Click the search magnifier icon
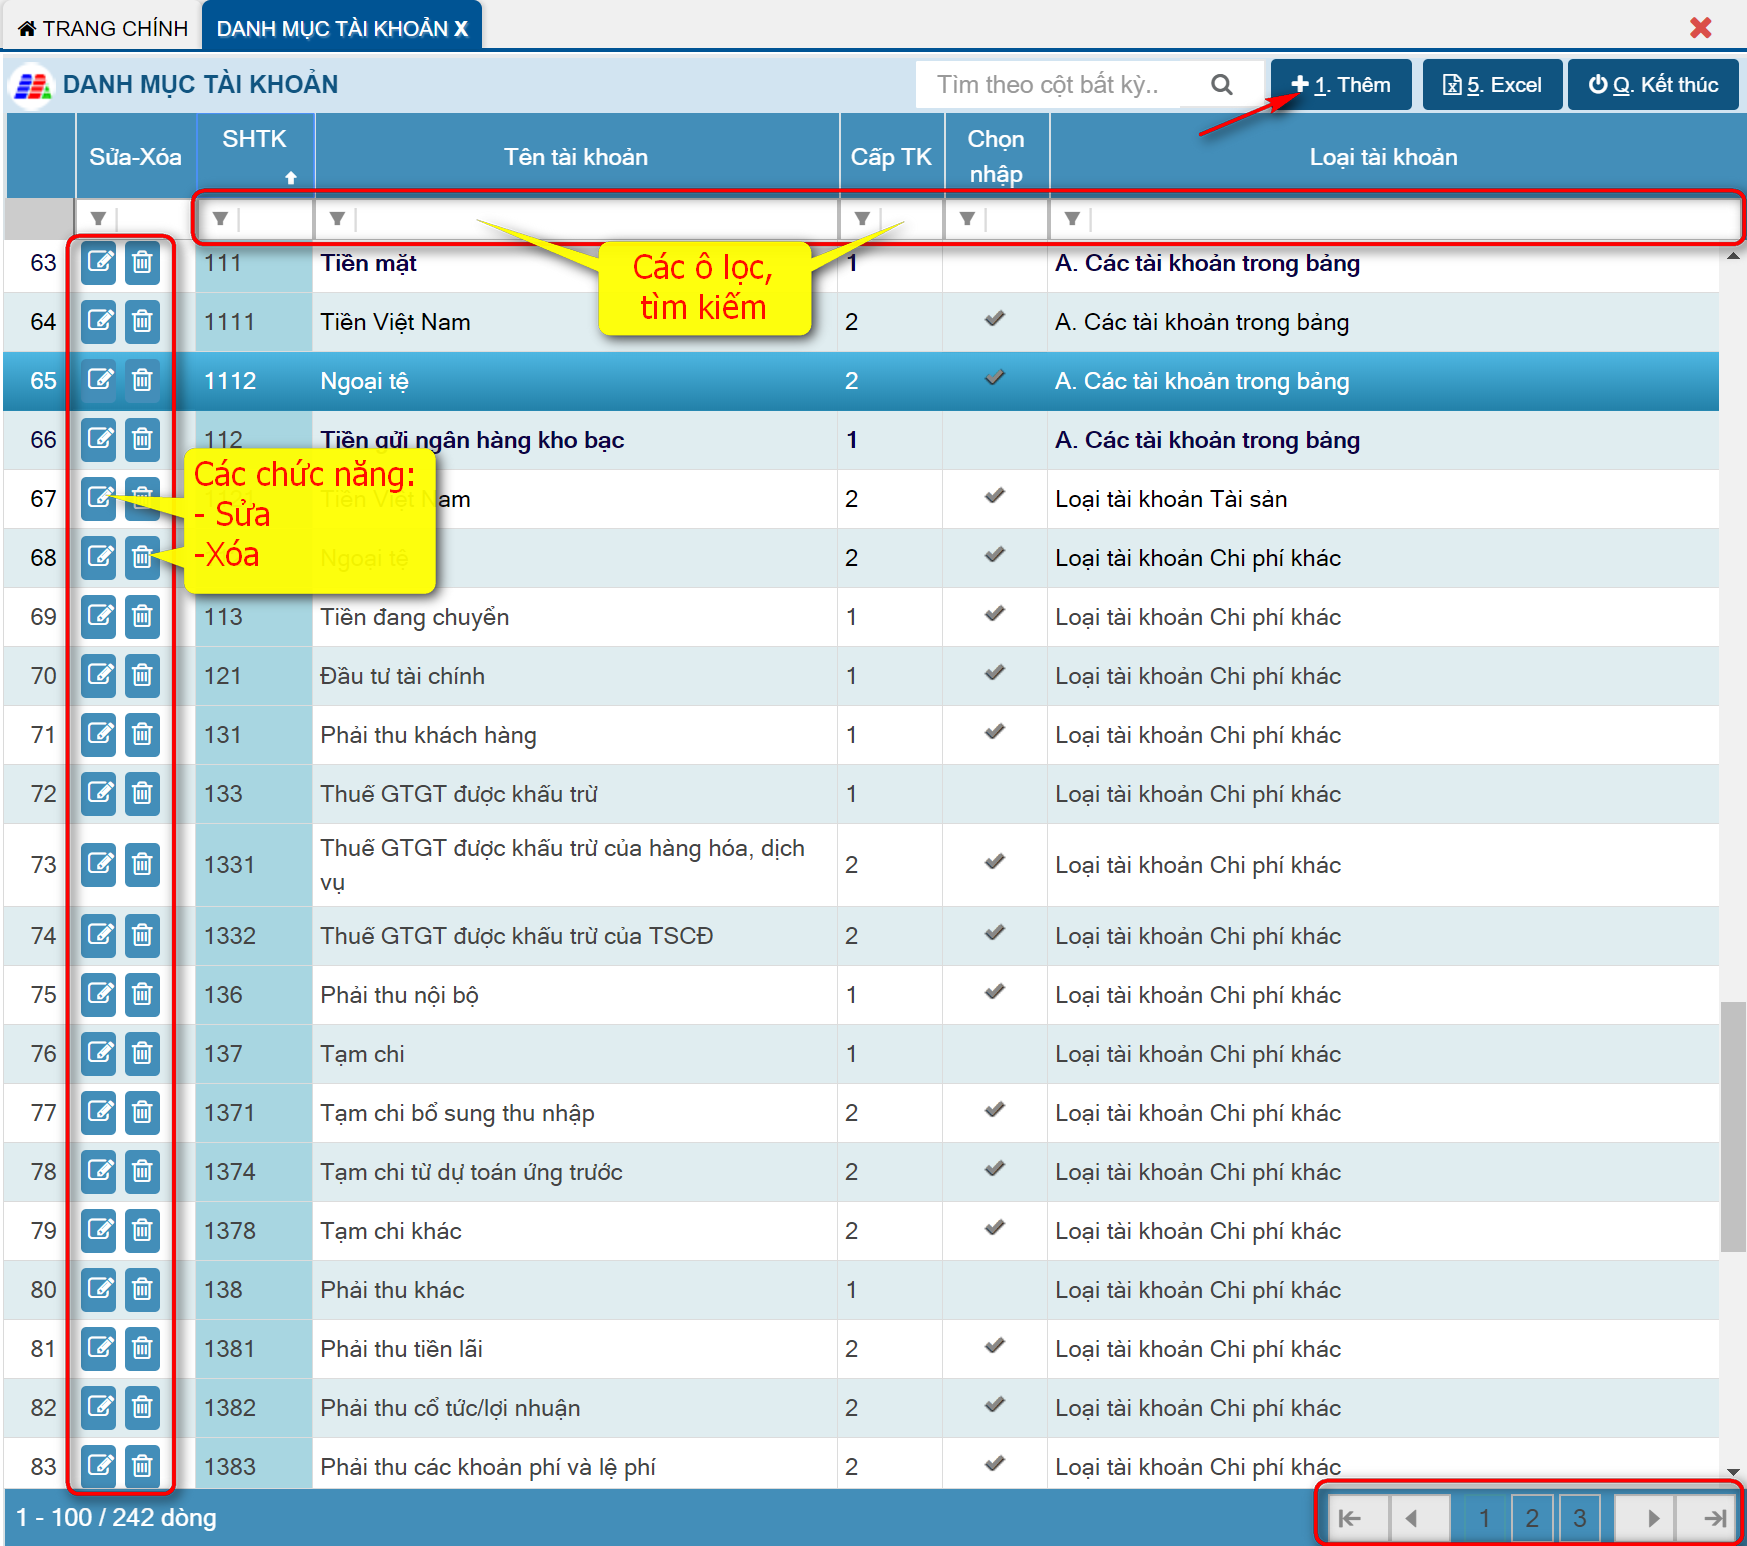1747x1546 pixels. (x=1221, y=85)
